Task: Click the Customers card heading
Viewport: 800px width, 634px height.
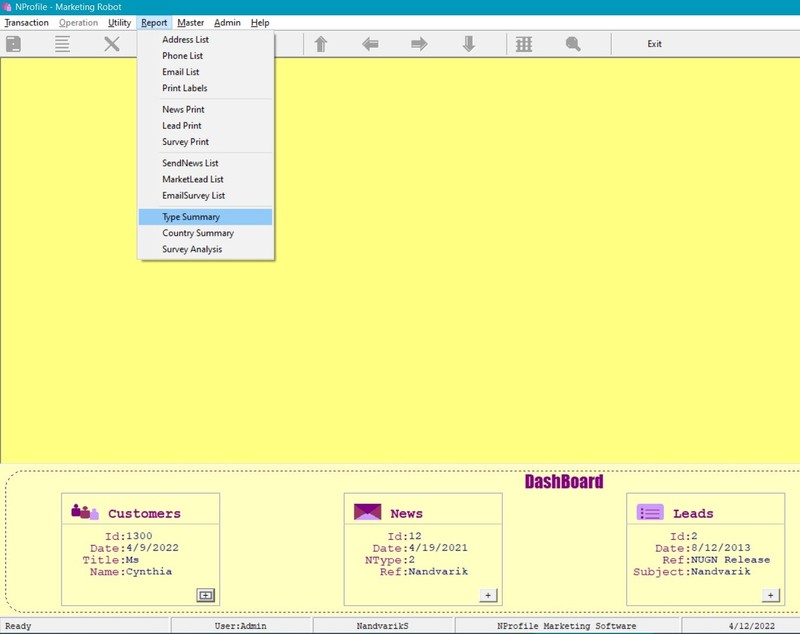Action: (144, 514)
